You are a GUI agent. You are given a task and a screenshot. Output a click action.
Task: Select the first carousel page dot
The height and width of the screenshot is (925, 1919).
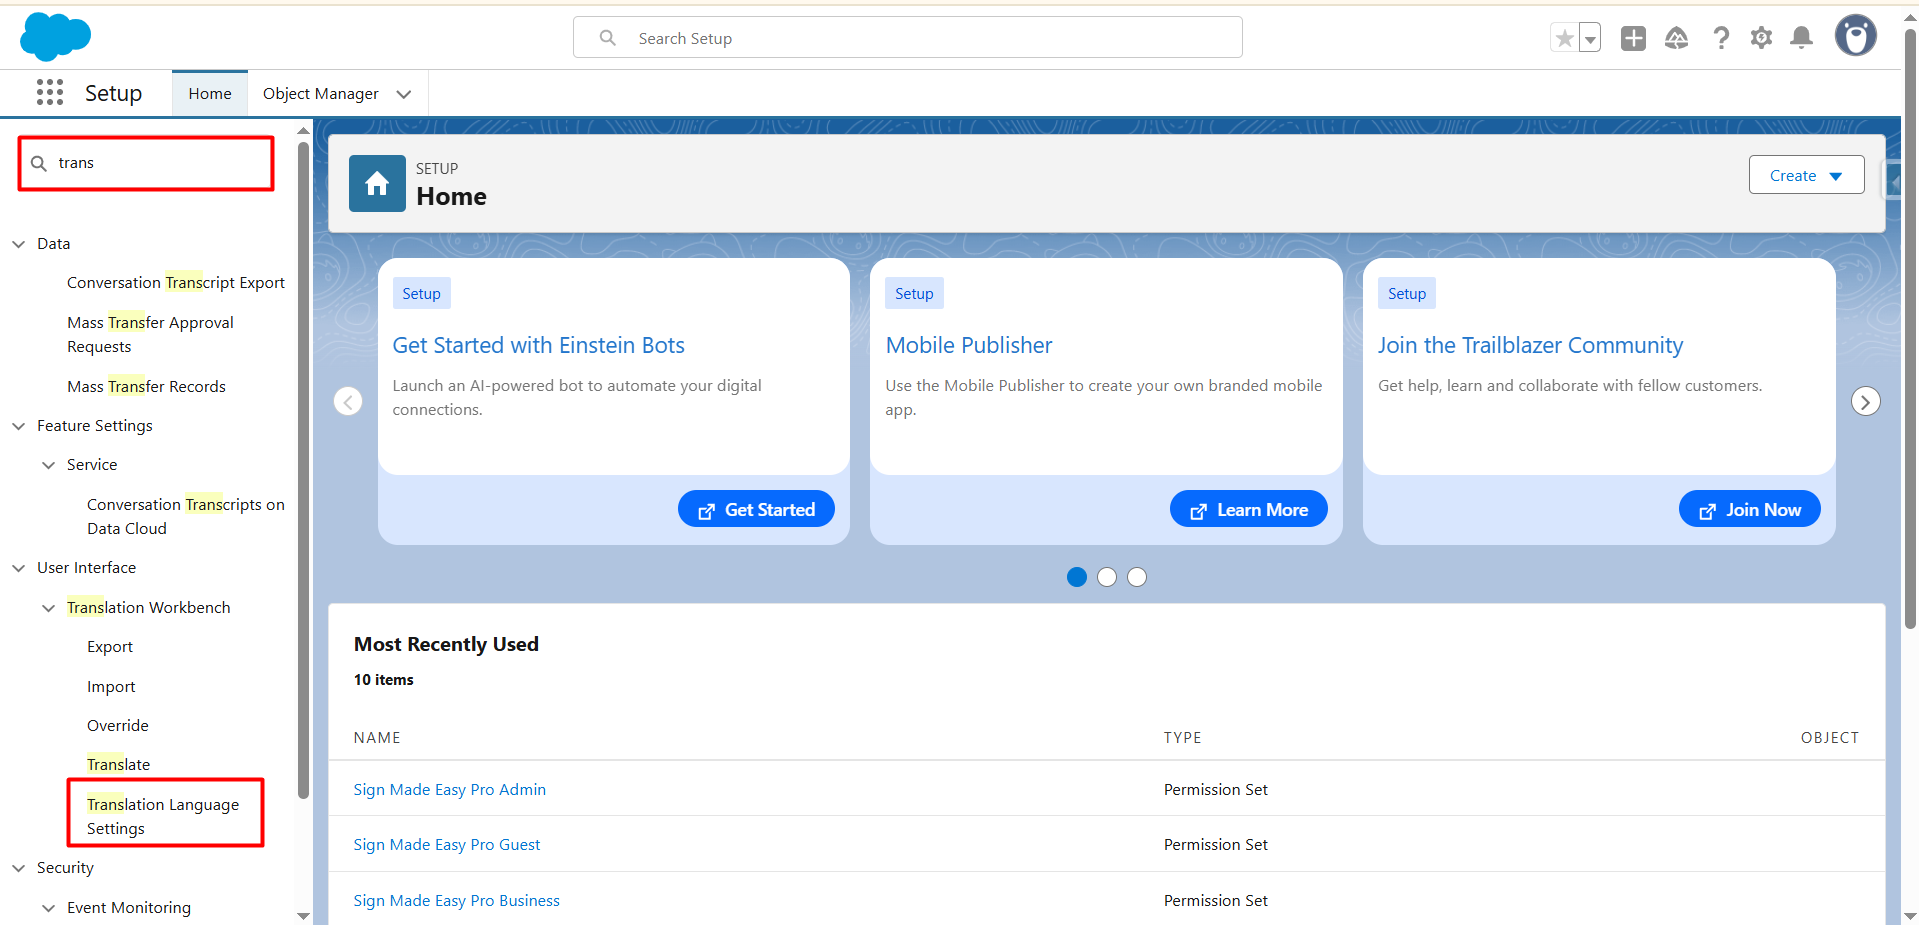point(1077,577)
